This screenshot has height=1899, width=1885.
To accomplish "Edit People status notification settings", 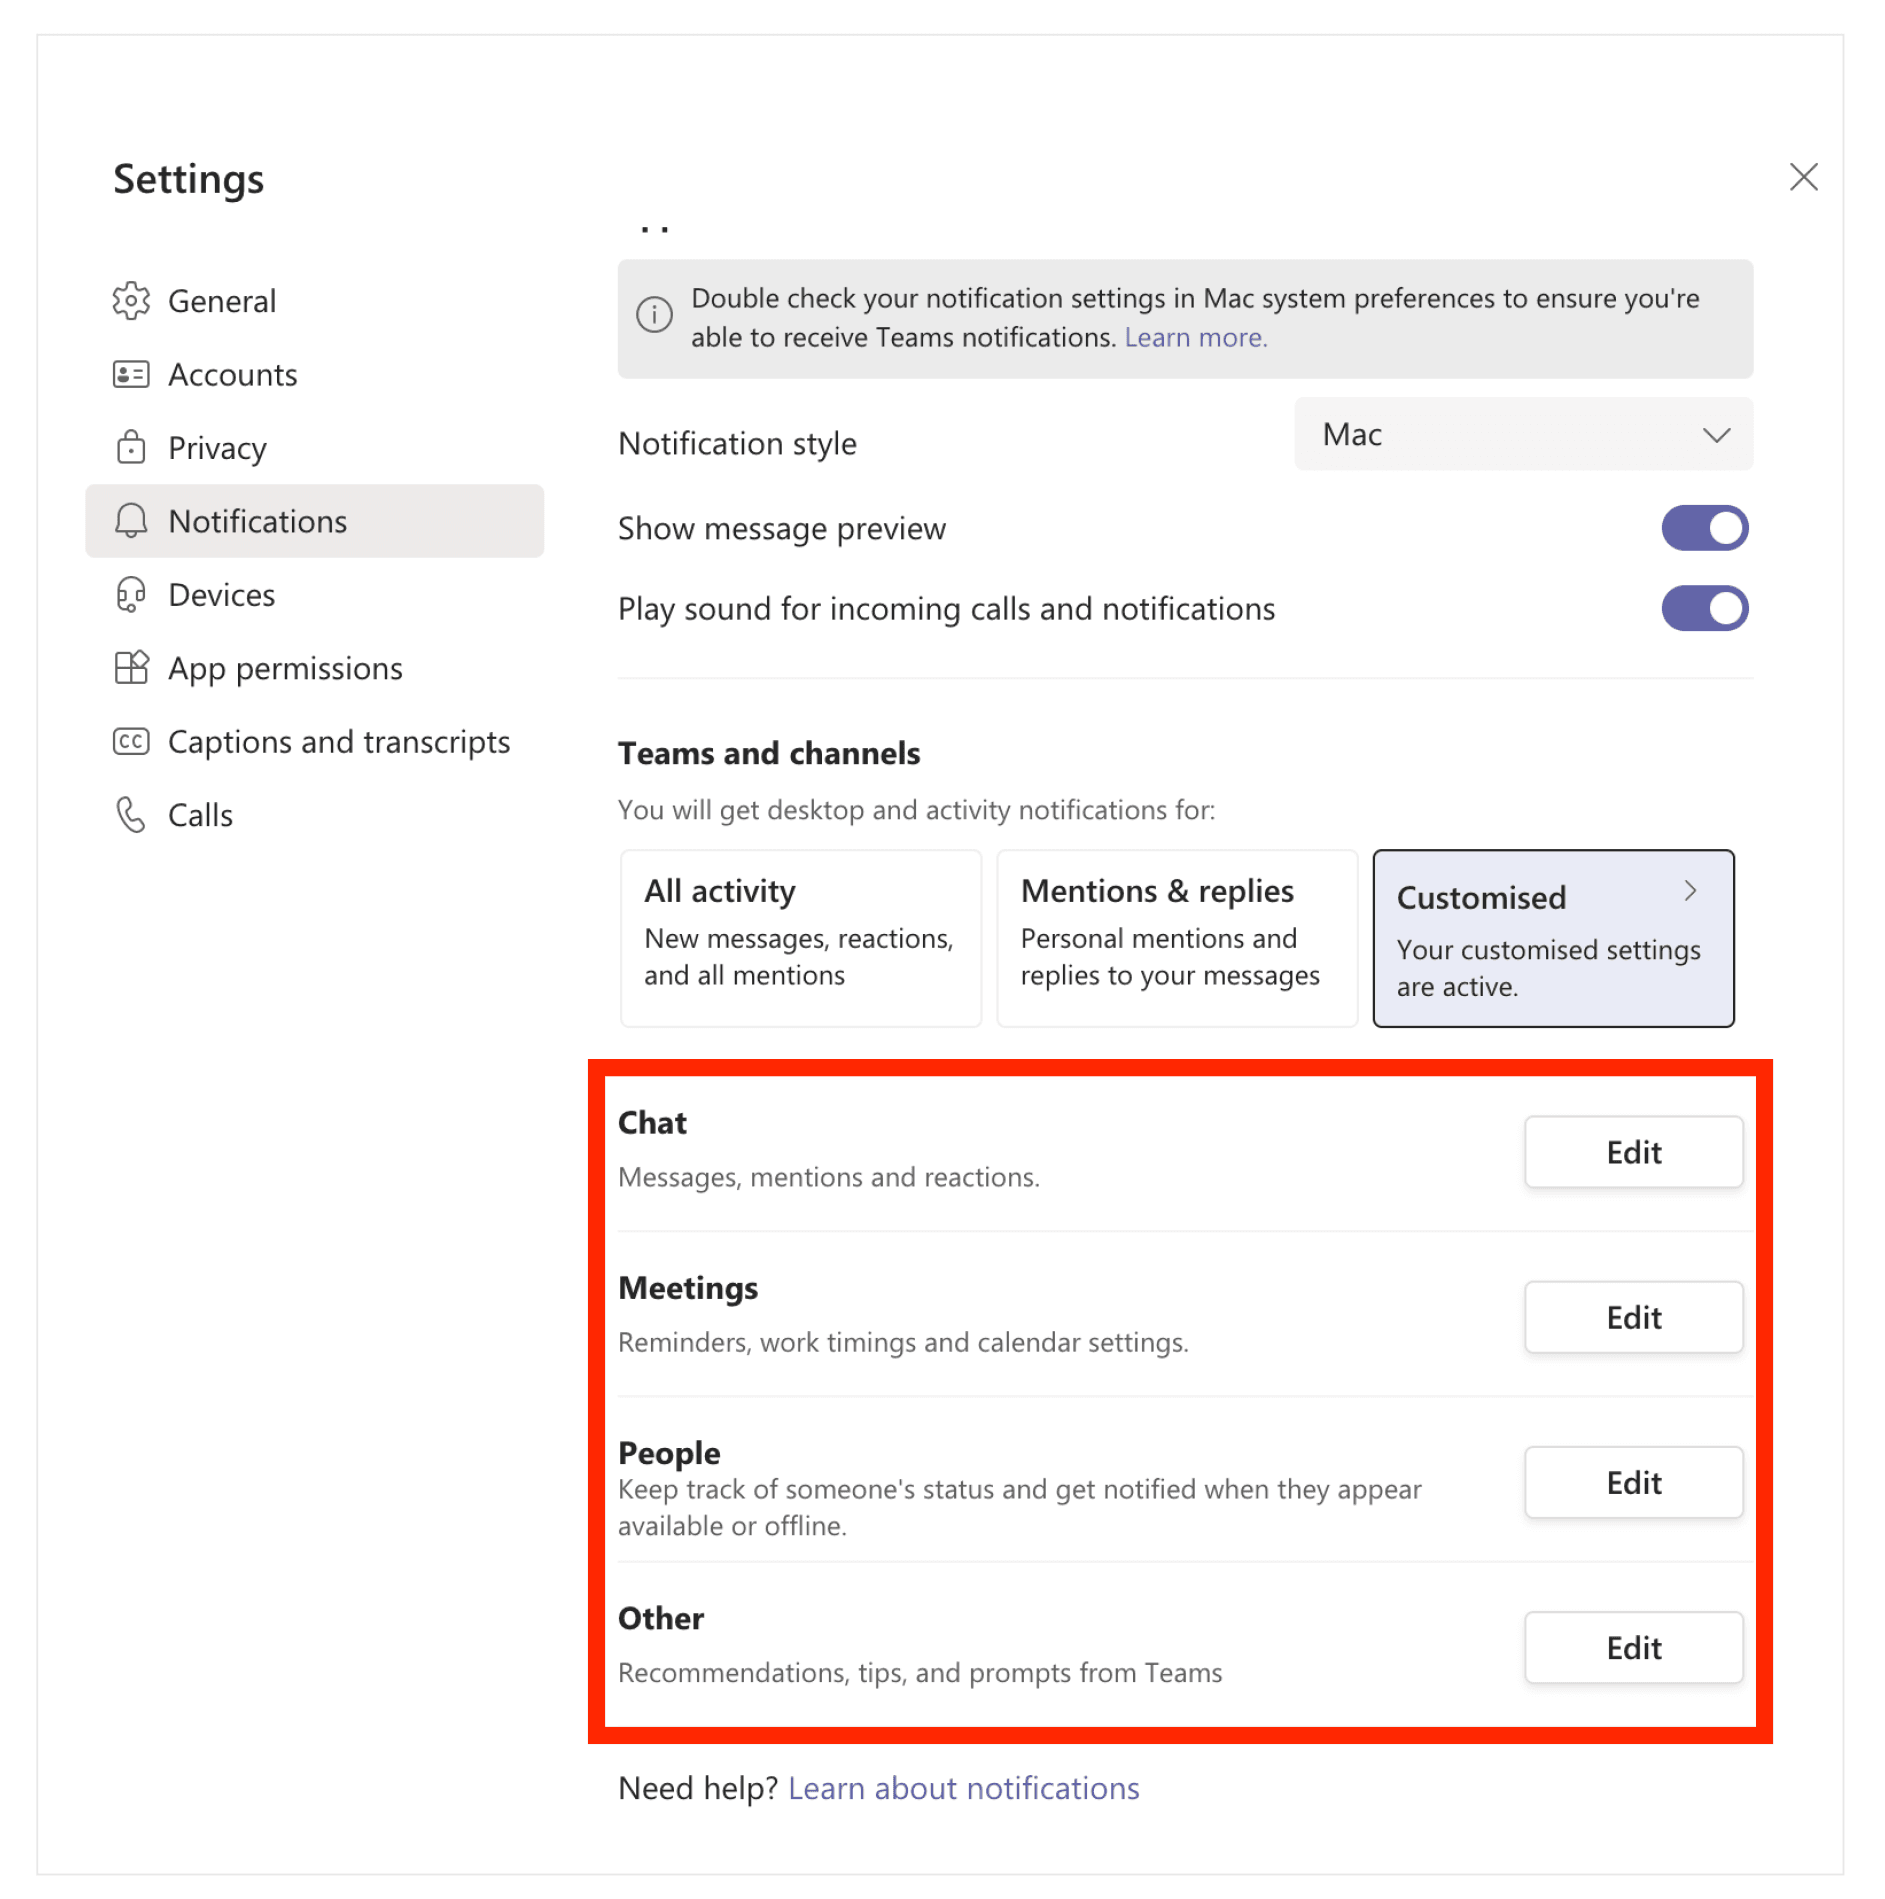I will (x=1633, y=1482).
